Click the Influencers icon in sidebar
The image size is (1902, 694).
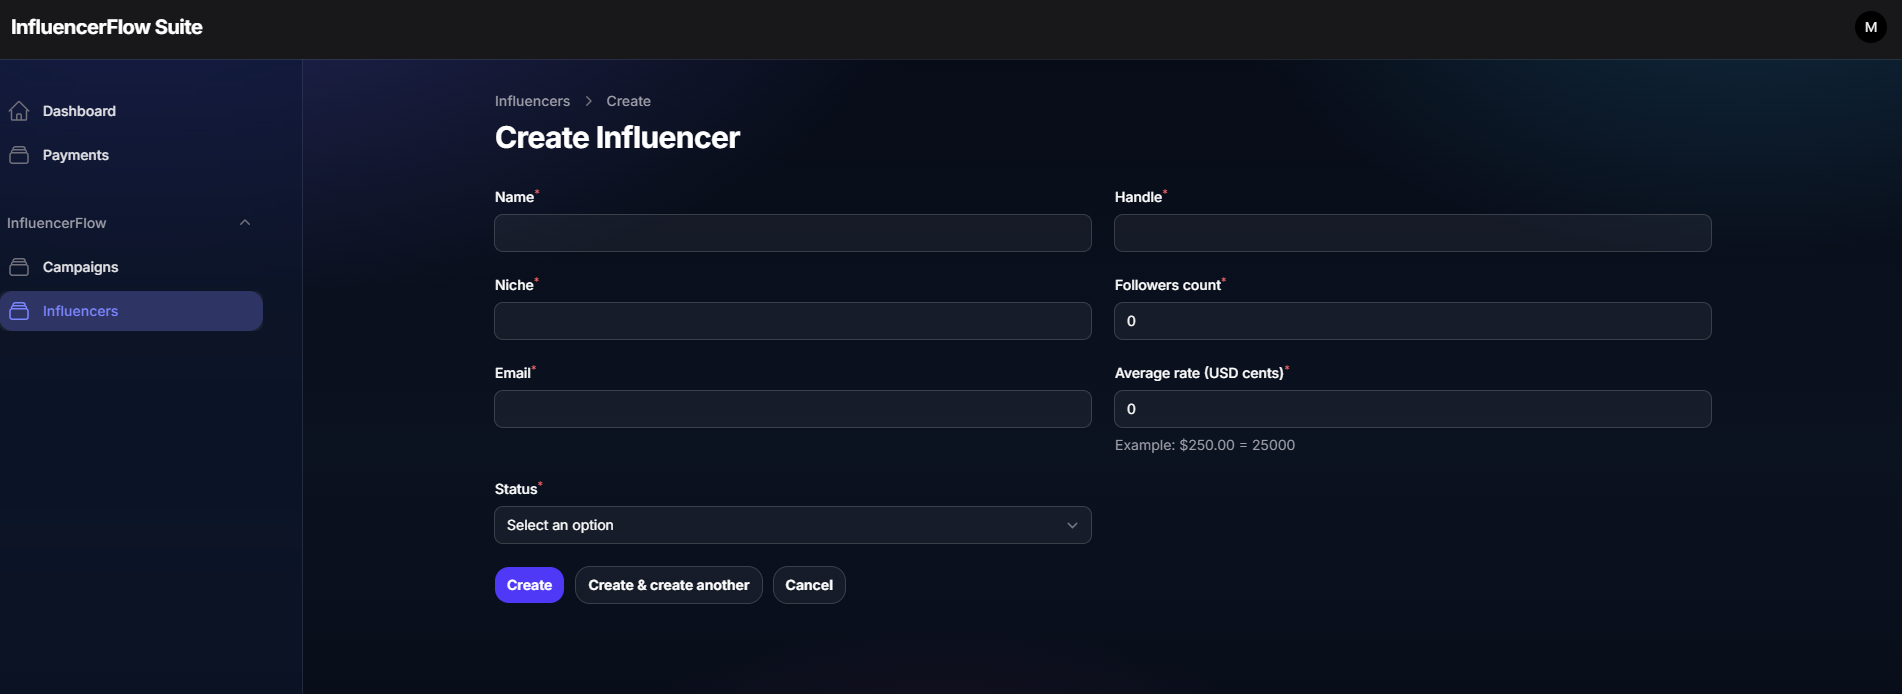click(19, 311)
